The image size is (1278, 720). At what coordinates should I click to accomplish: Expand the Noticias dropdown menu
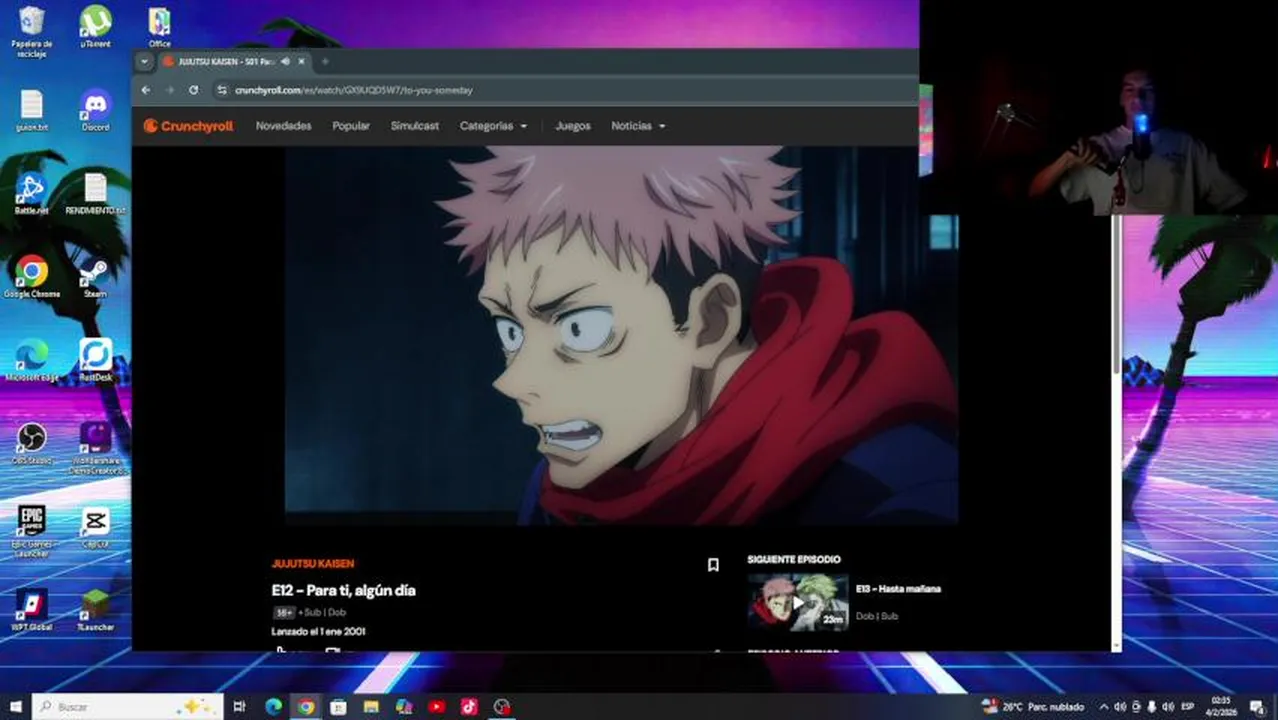pos(638,126)
